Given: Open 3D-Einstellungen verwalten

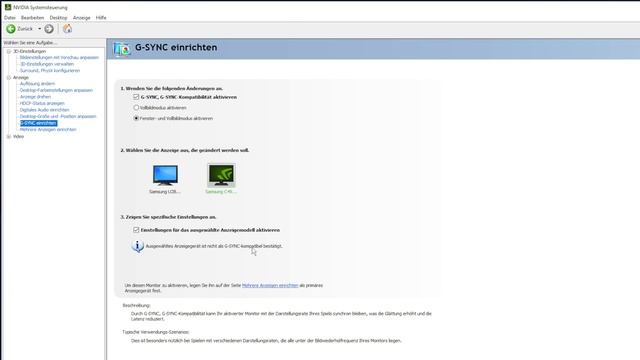Looking at the screenshot, I should 47,64.
